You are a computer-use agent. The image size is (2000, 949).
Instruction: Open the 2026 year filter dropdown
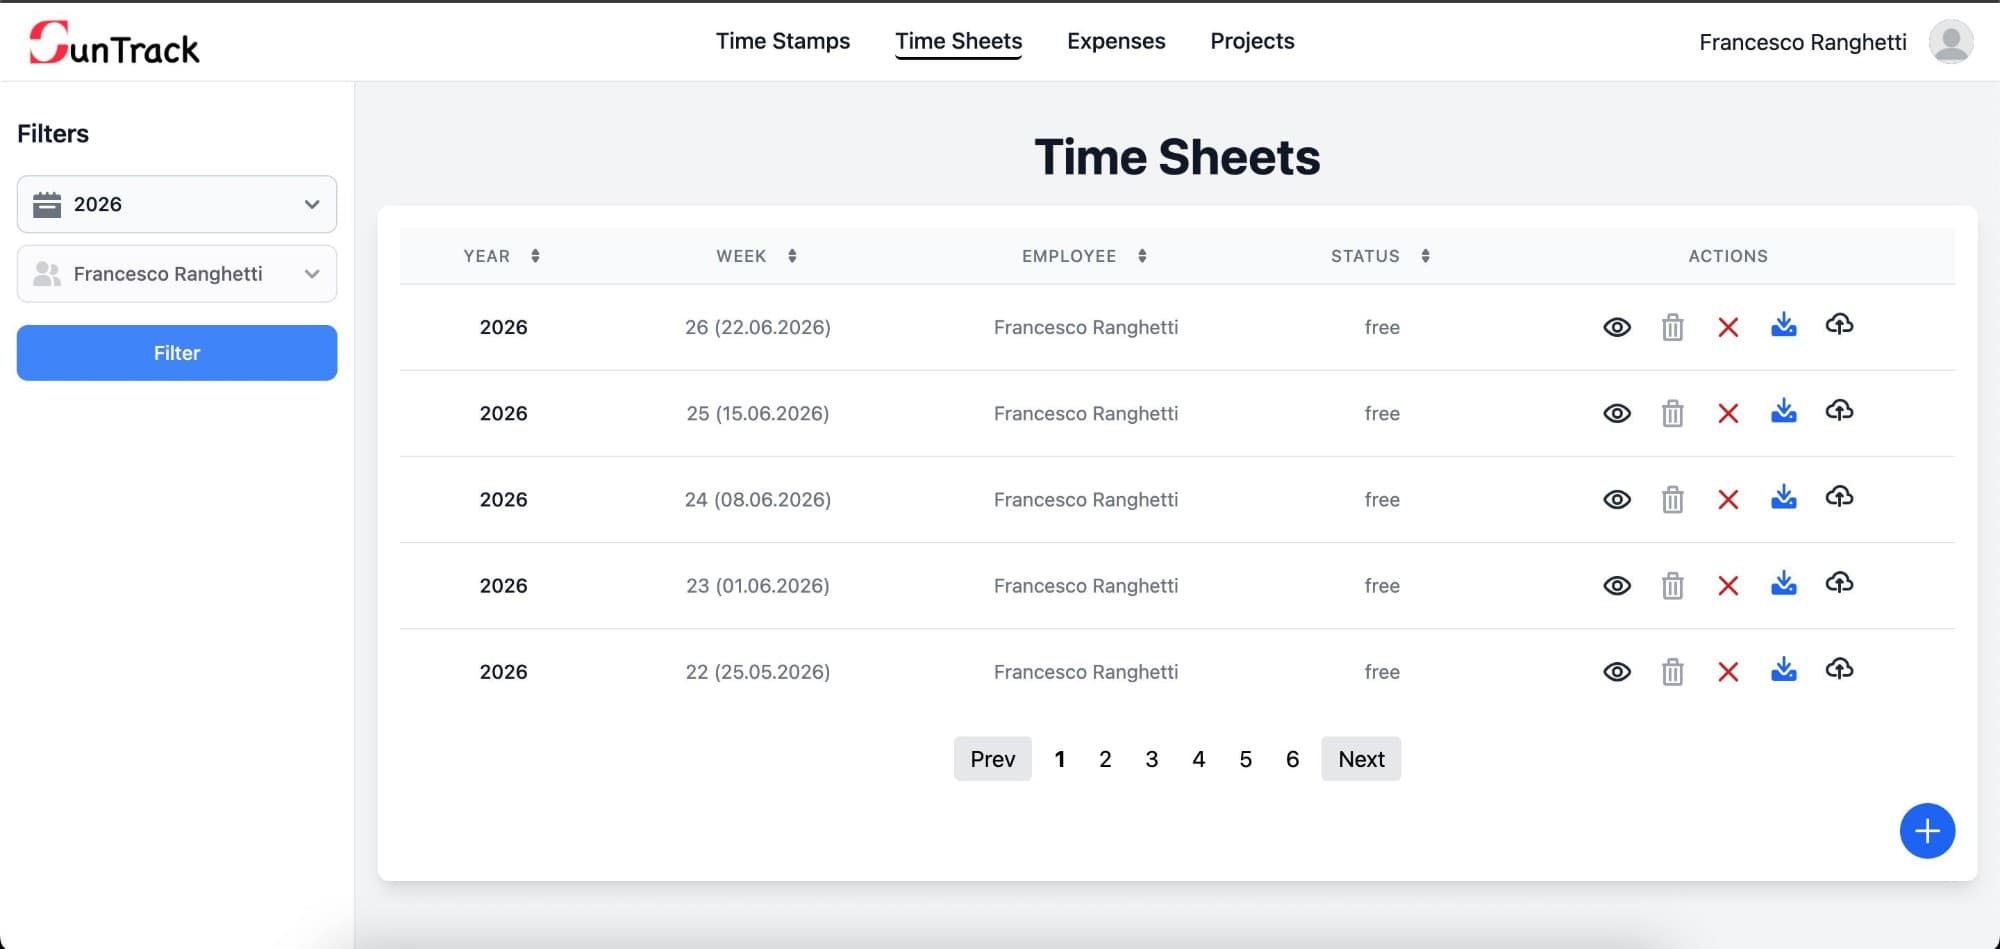177,204
